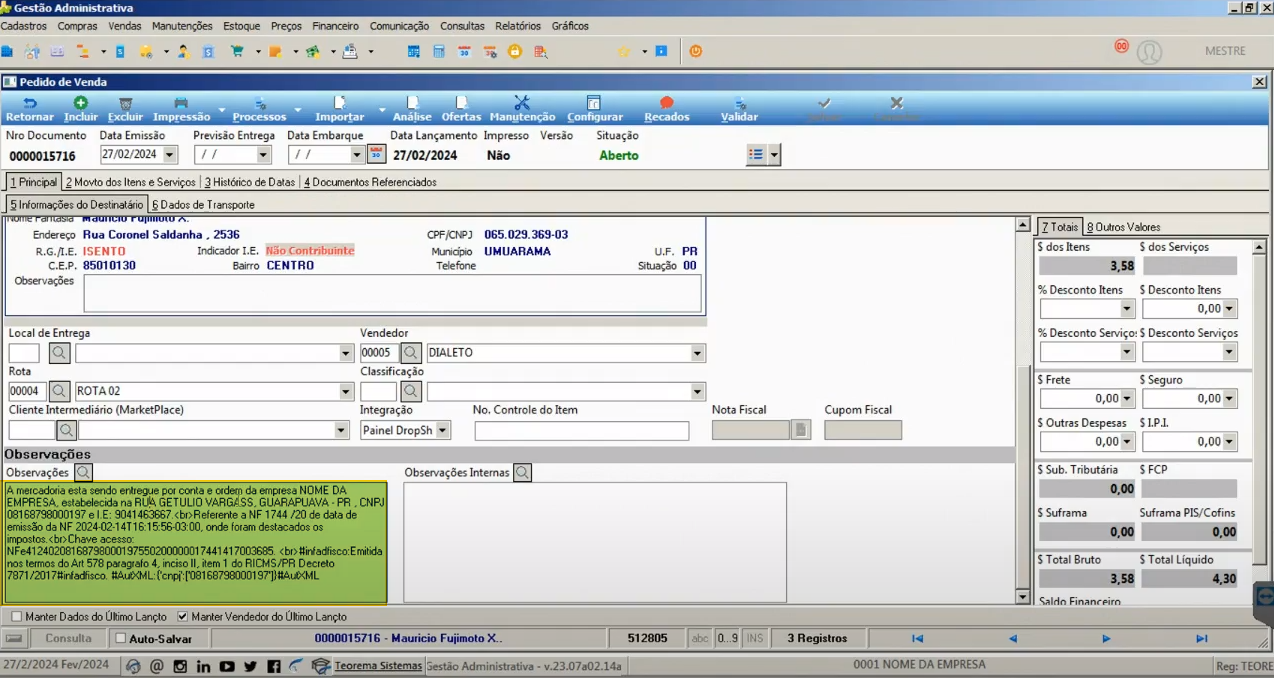Click the No. Controle do Item field
The height and width of the screenshot is (678, 1274).
coord(582,431)
